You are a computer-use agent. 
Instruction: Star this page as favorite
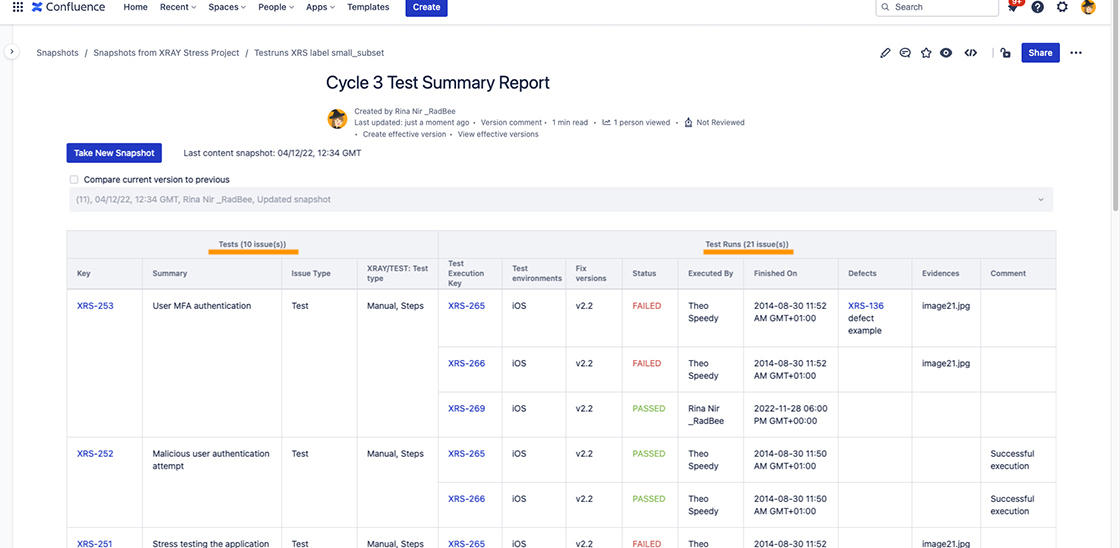(x=926, y=53)
